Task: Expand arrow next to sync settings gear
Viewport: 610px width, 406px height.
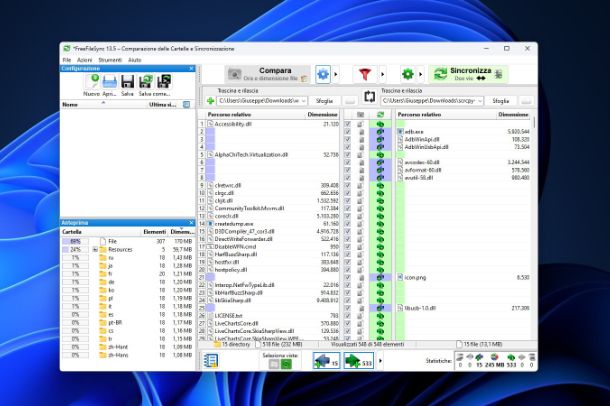Action: pos(421,74)
